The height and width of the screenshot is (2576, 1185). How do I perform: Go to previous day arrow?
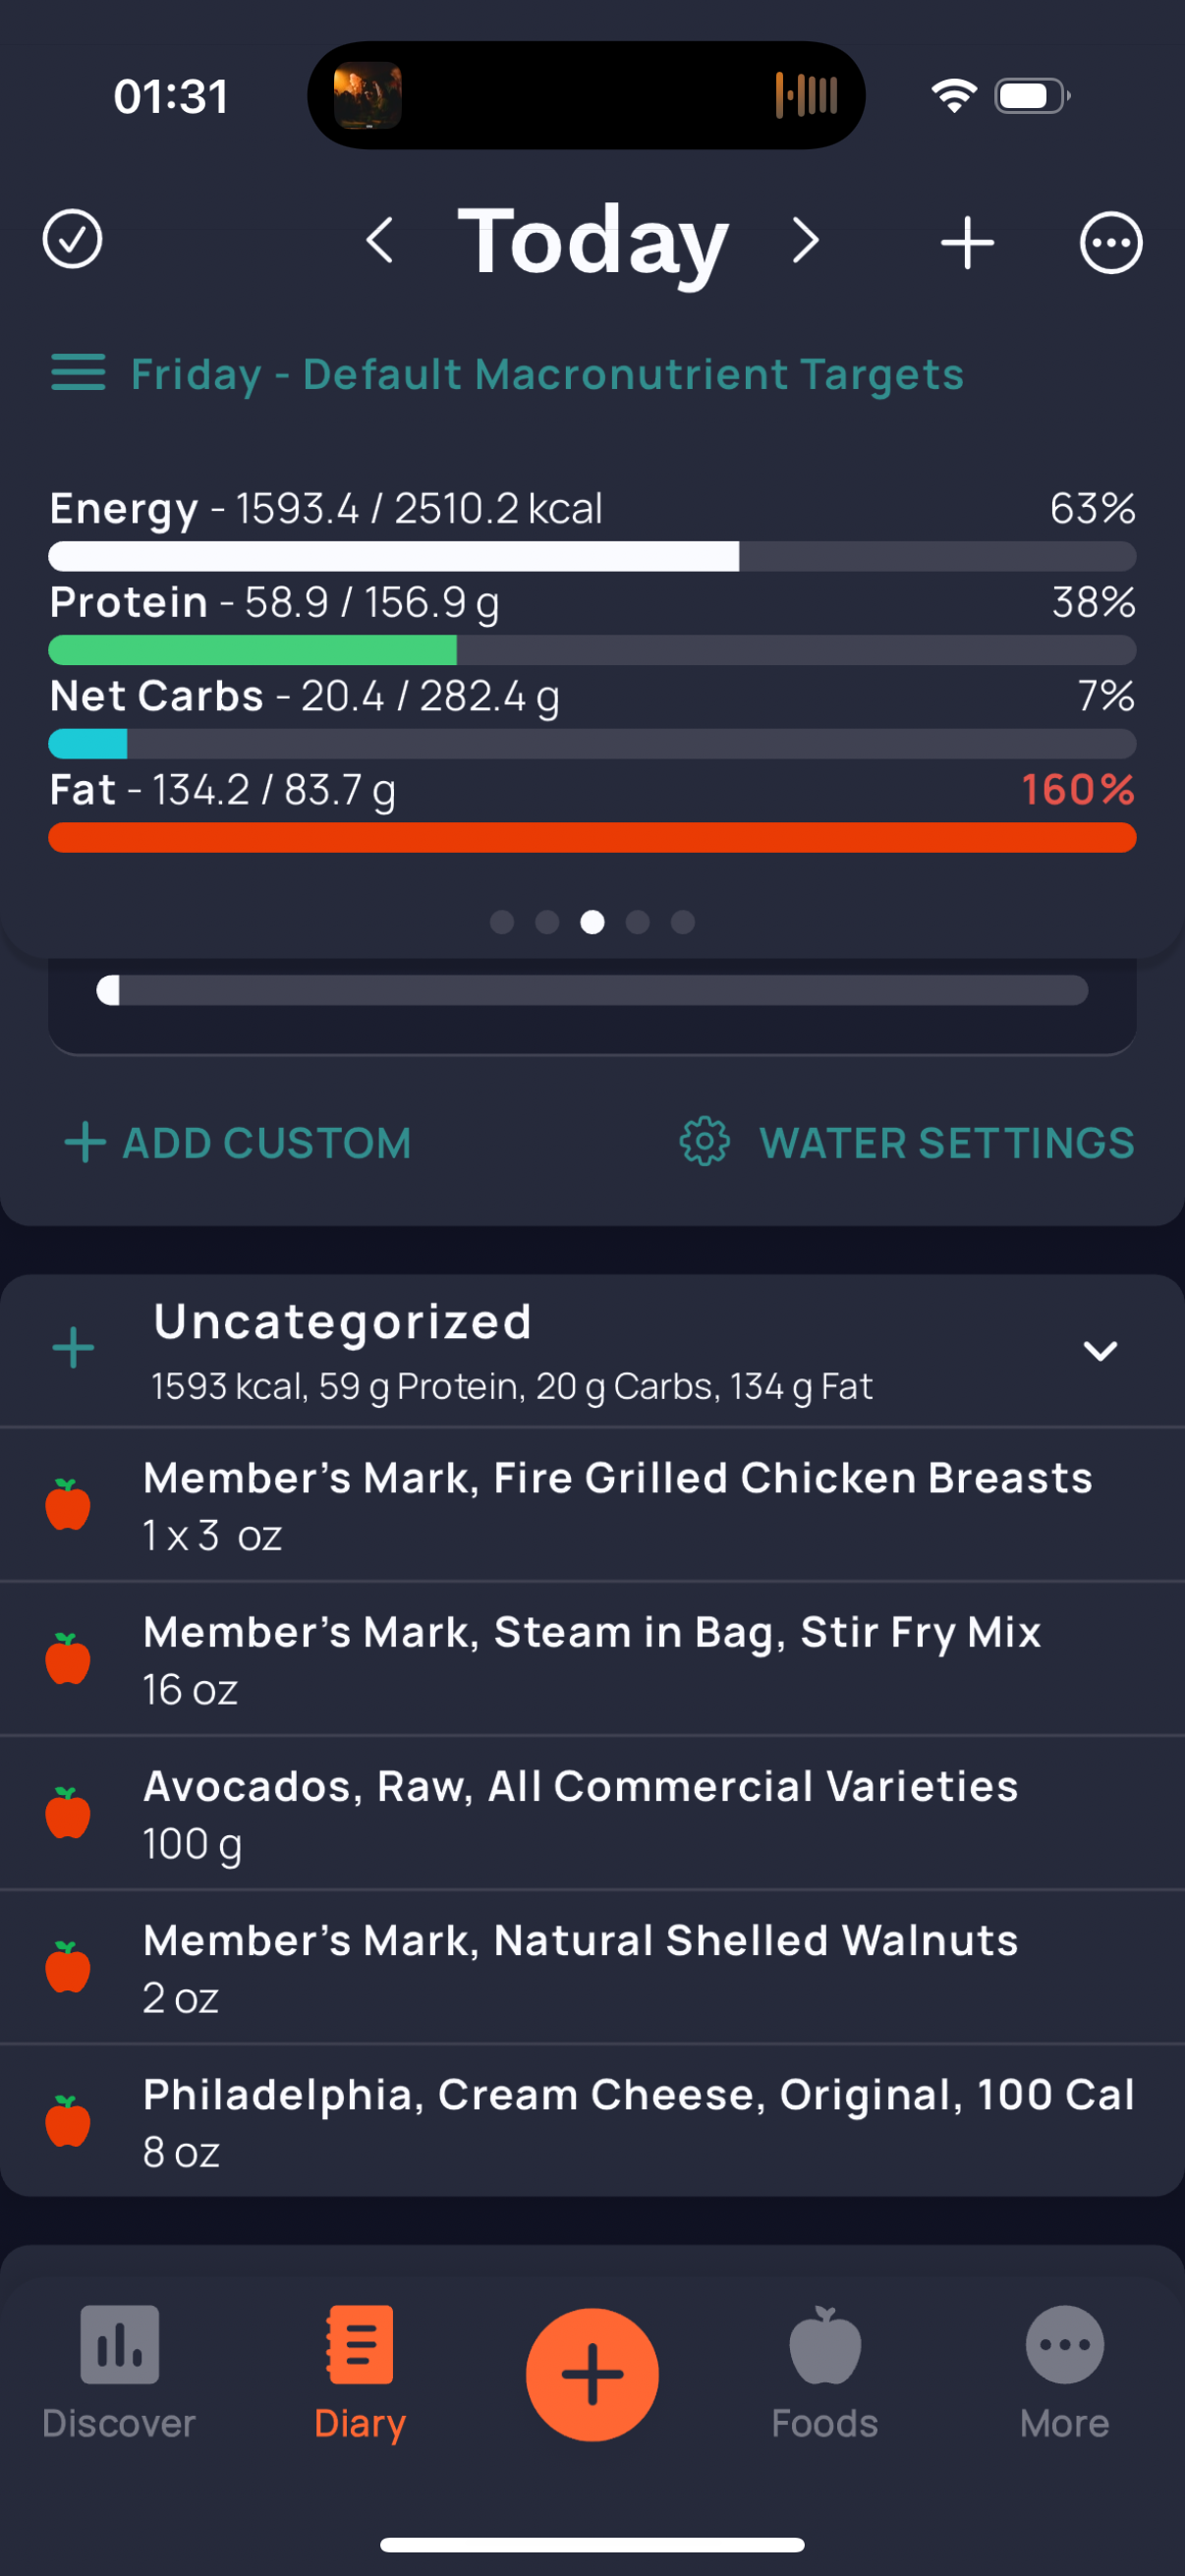pos(379,241)
